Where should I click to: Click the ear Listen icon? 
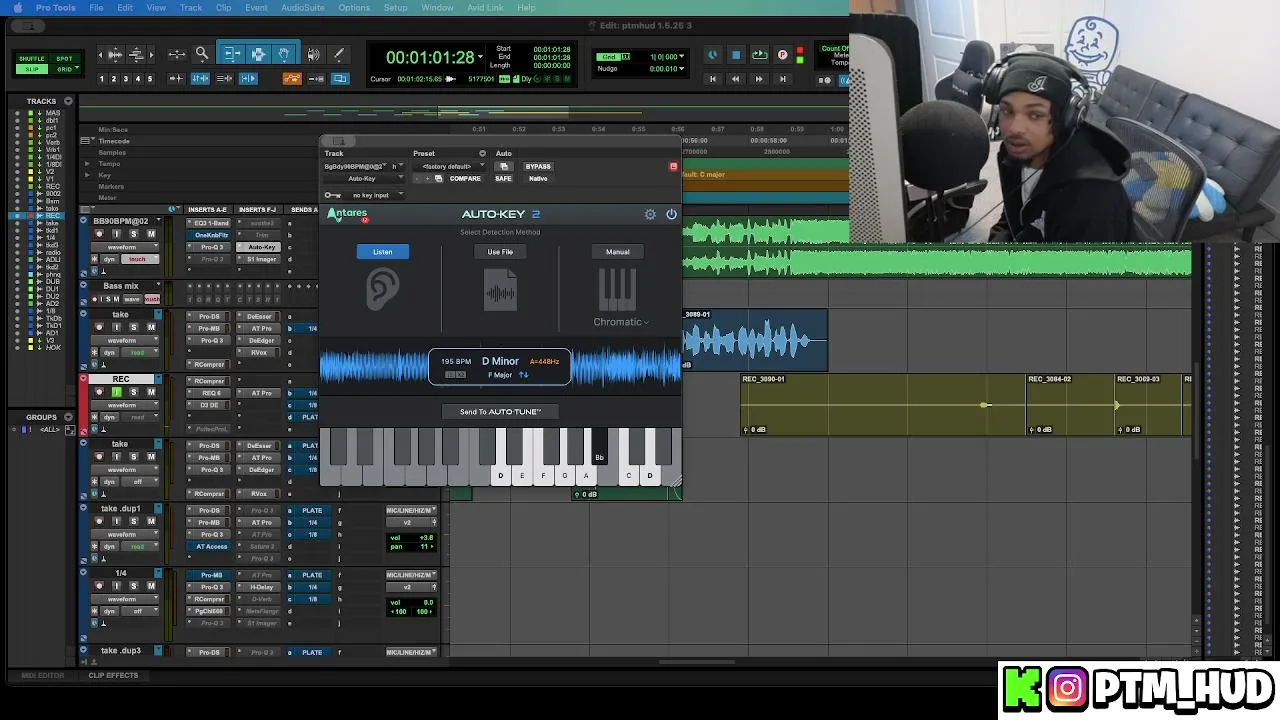point(382,290)
